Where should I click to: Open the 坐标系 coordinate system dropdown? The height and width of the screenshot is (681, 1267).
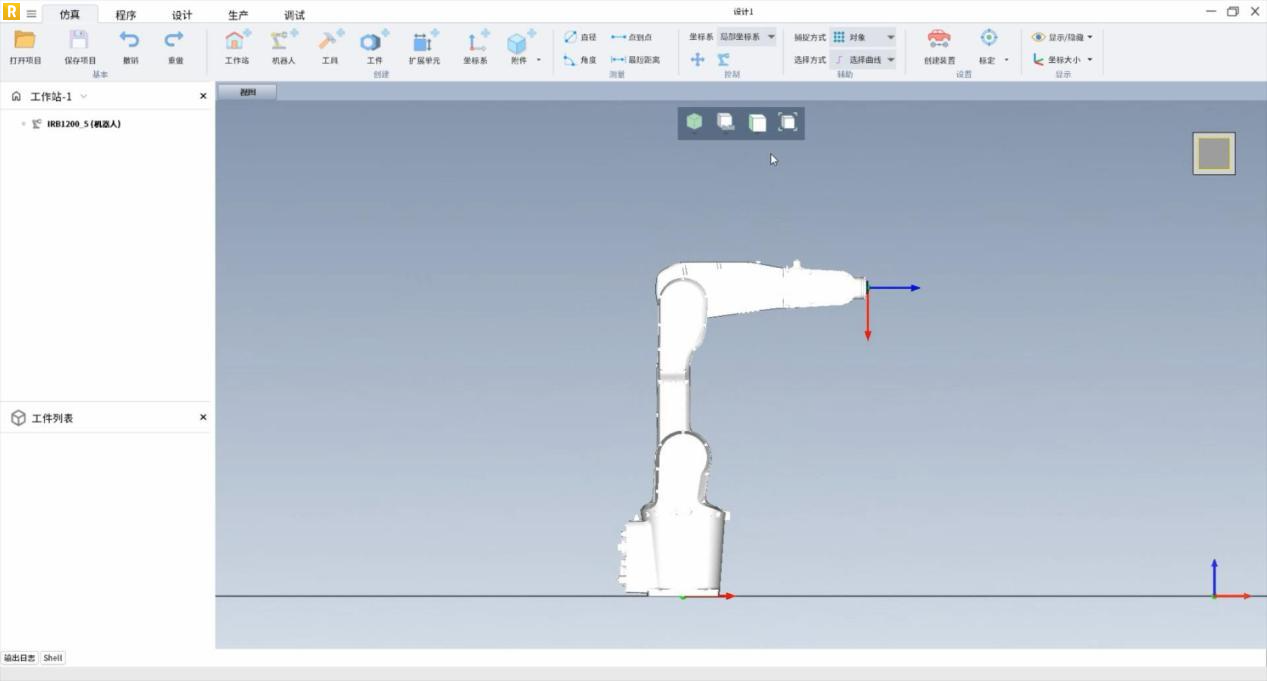tap(747, 37)
